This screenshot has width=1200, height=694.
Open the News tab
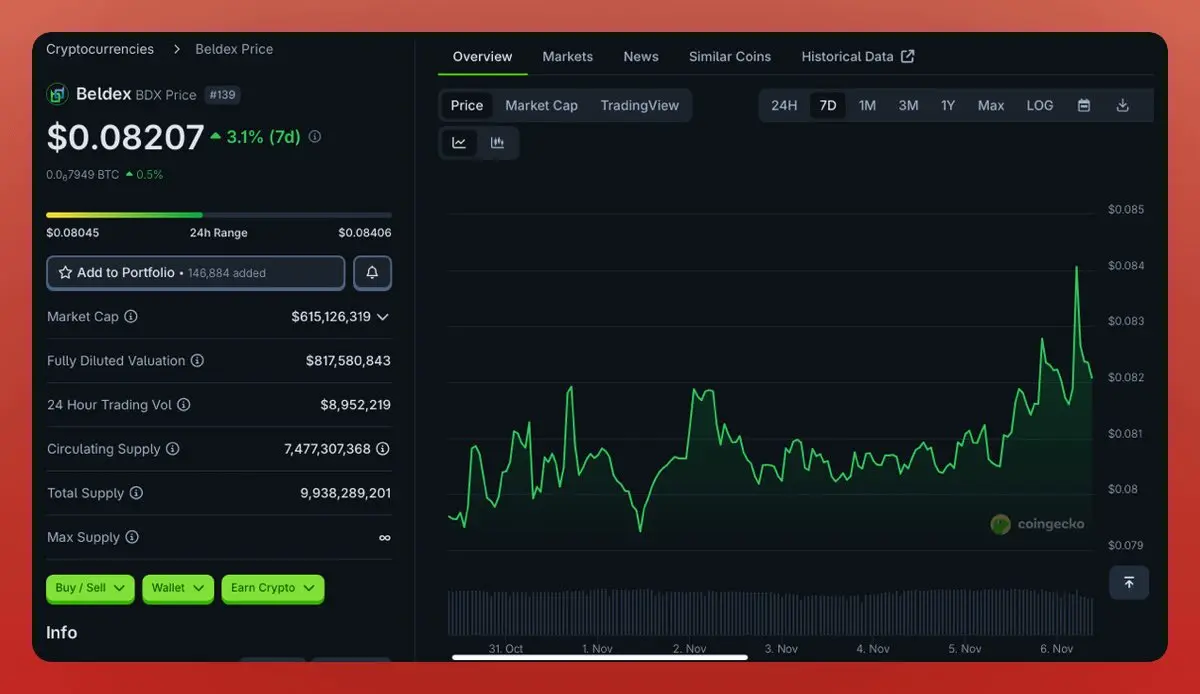641,56
